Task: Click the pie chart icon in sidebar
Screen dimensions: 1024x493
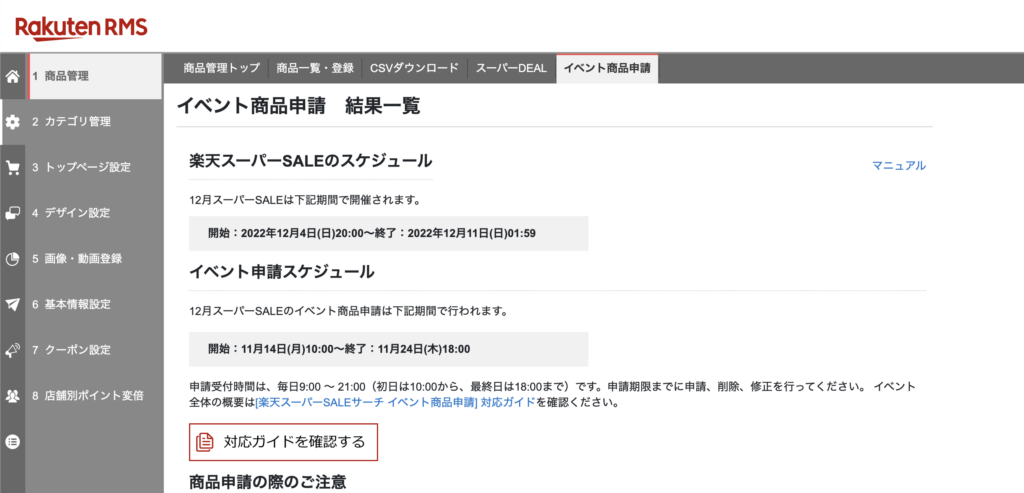Action: pos(13,259)
